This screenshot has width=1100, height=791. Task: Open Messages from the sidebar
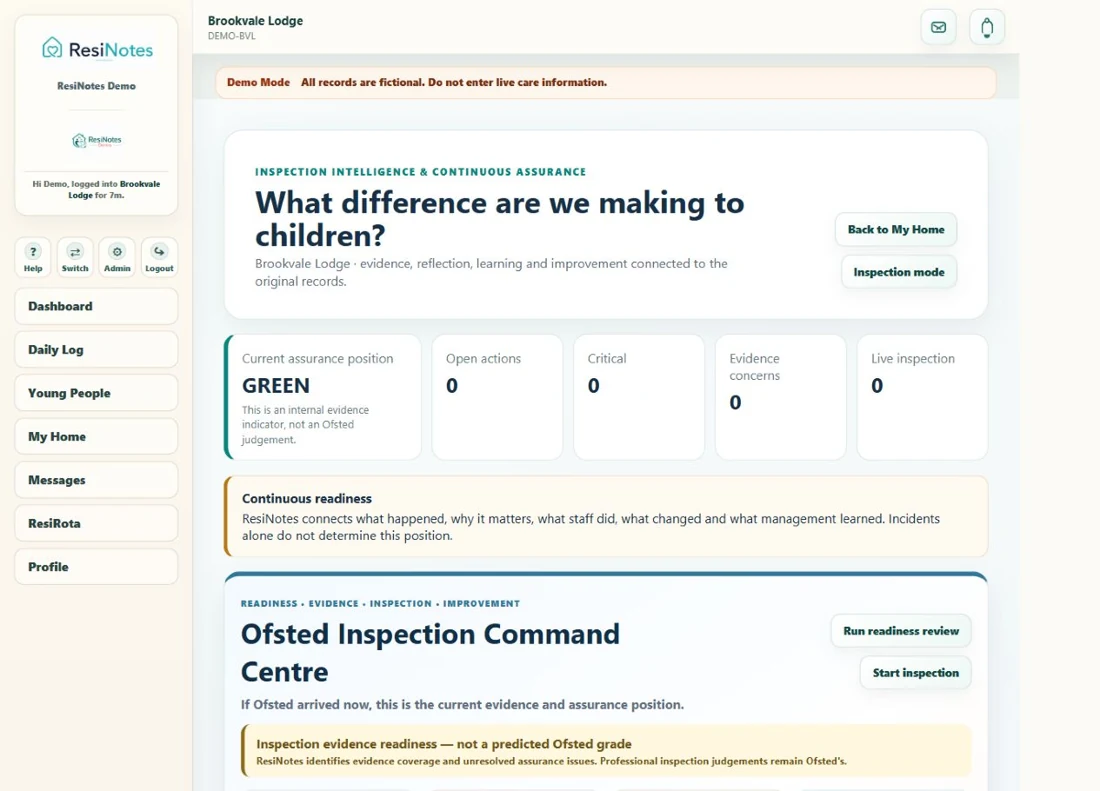tap(96, 480)
